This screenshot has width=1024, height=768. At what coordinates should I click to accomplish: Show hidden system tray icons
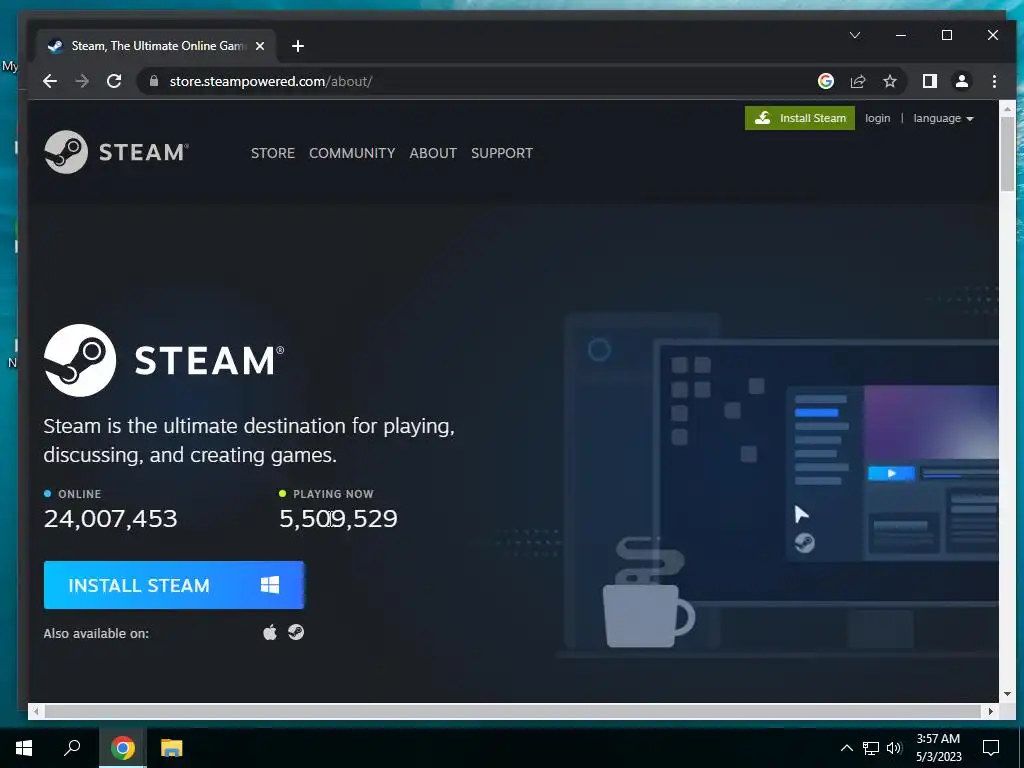pyautogui.click(x=846, y=748)
